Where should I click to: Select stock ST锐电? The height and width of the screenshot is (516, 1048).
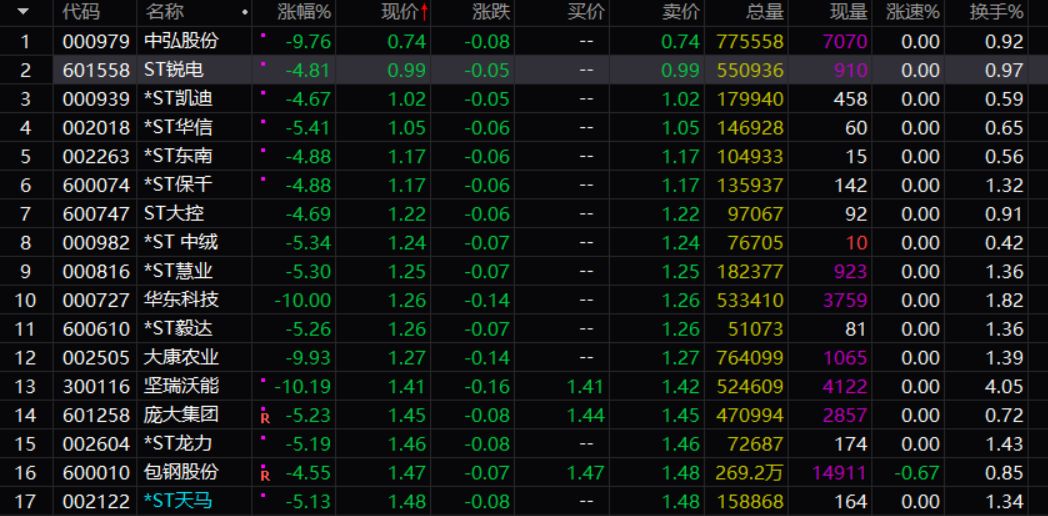click(174, 70)
